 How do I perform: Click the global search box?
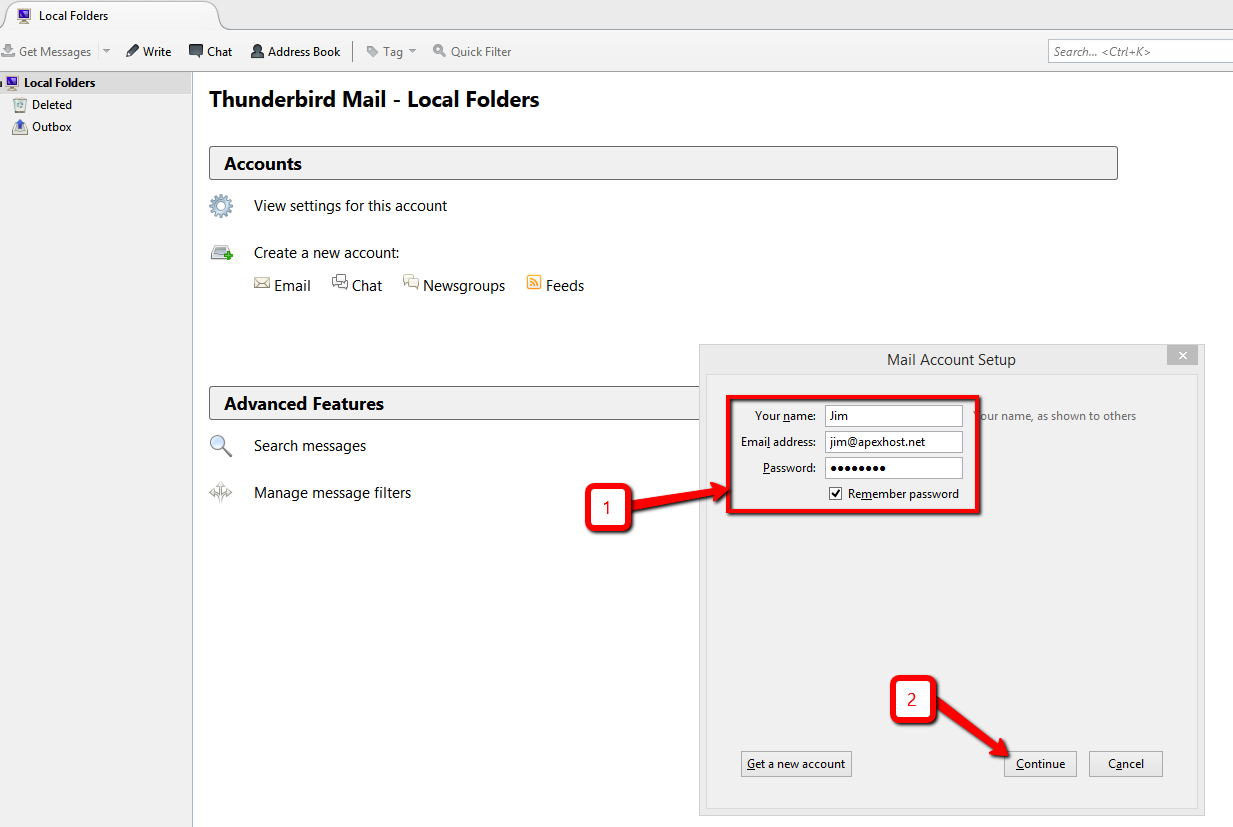1141,51
